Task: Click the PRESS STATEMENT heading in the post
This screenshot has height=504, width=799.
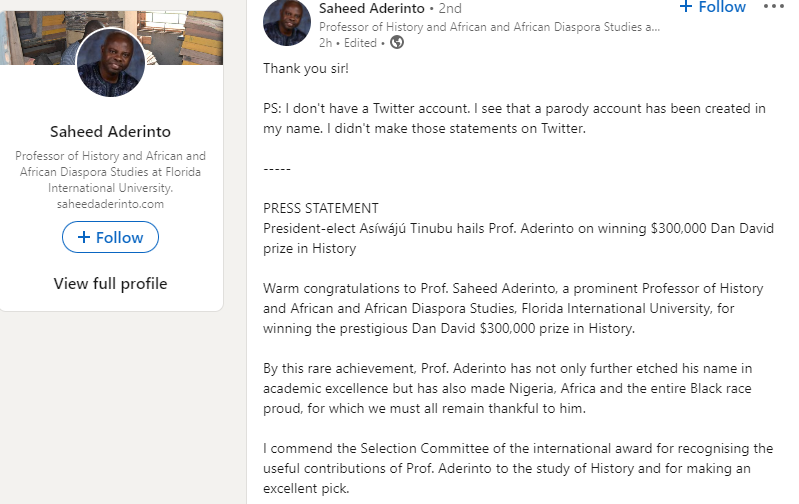Action: [x=321, y=208]
